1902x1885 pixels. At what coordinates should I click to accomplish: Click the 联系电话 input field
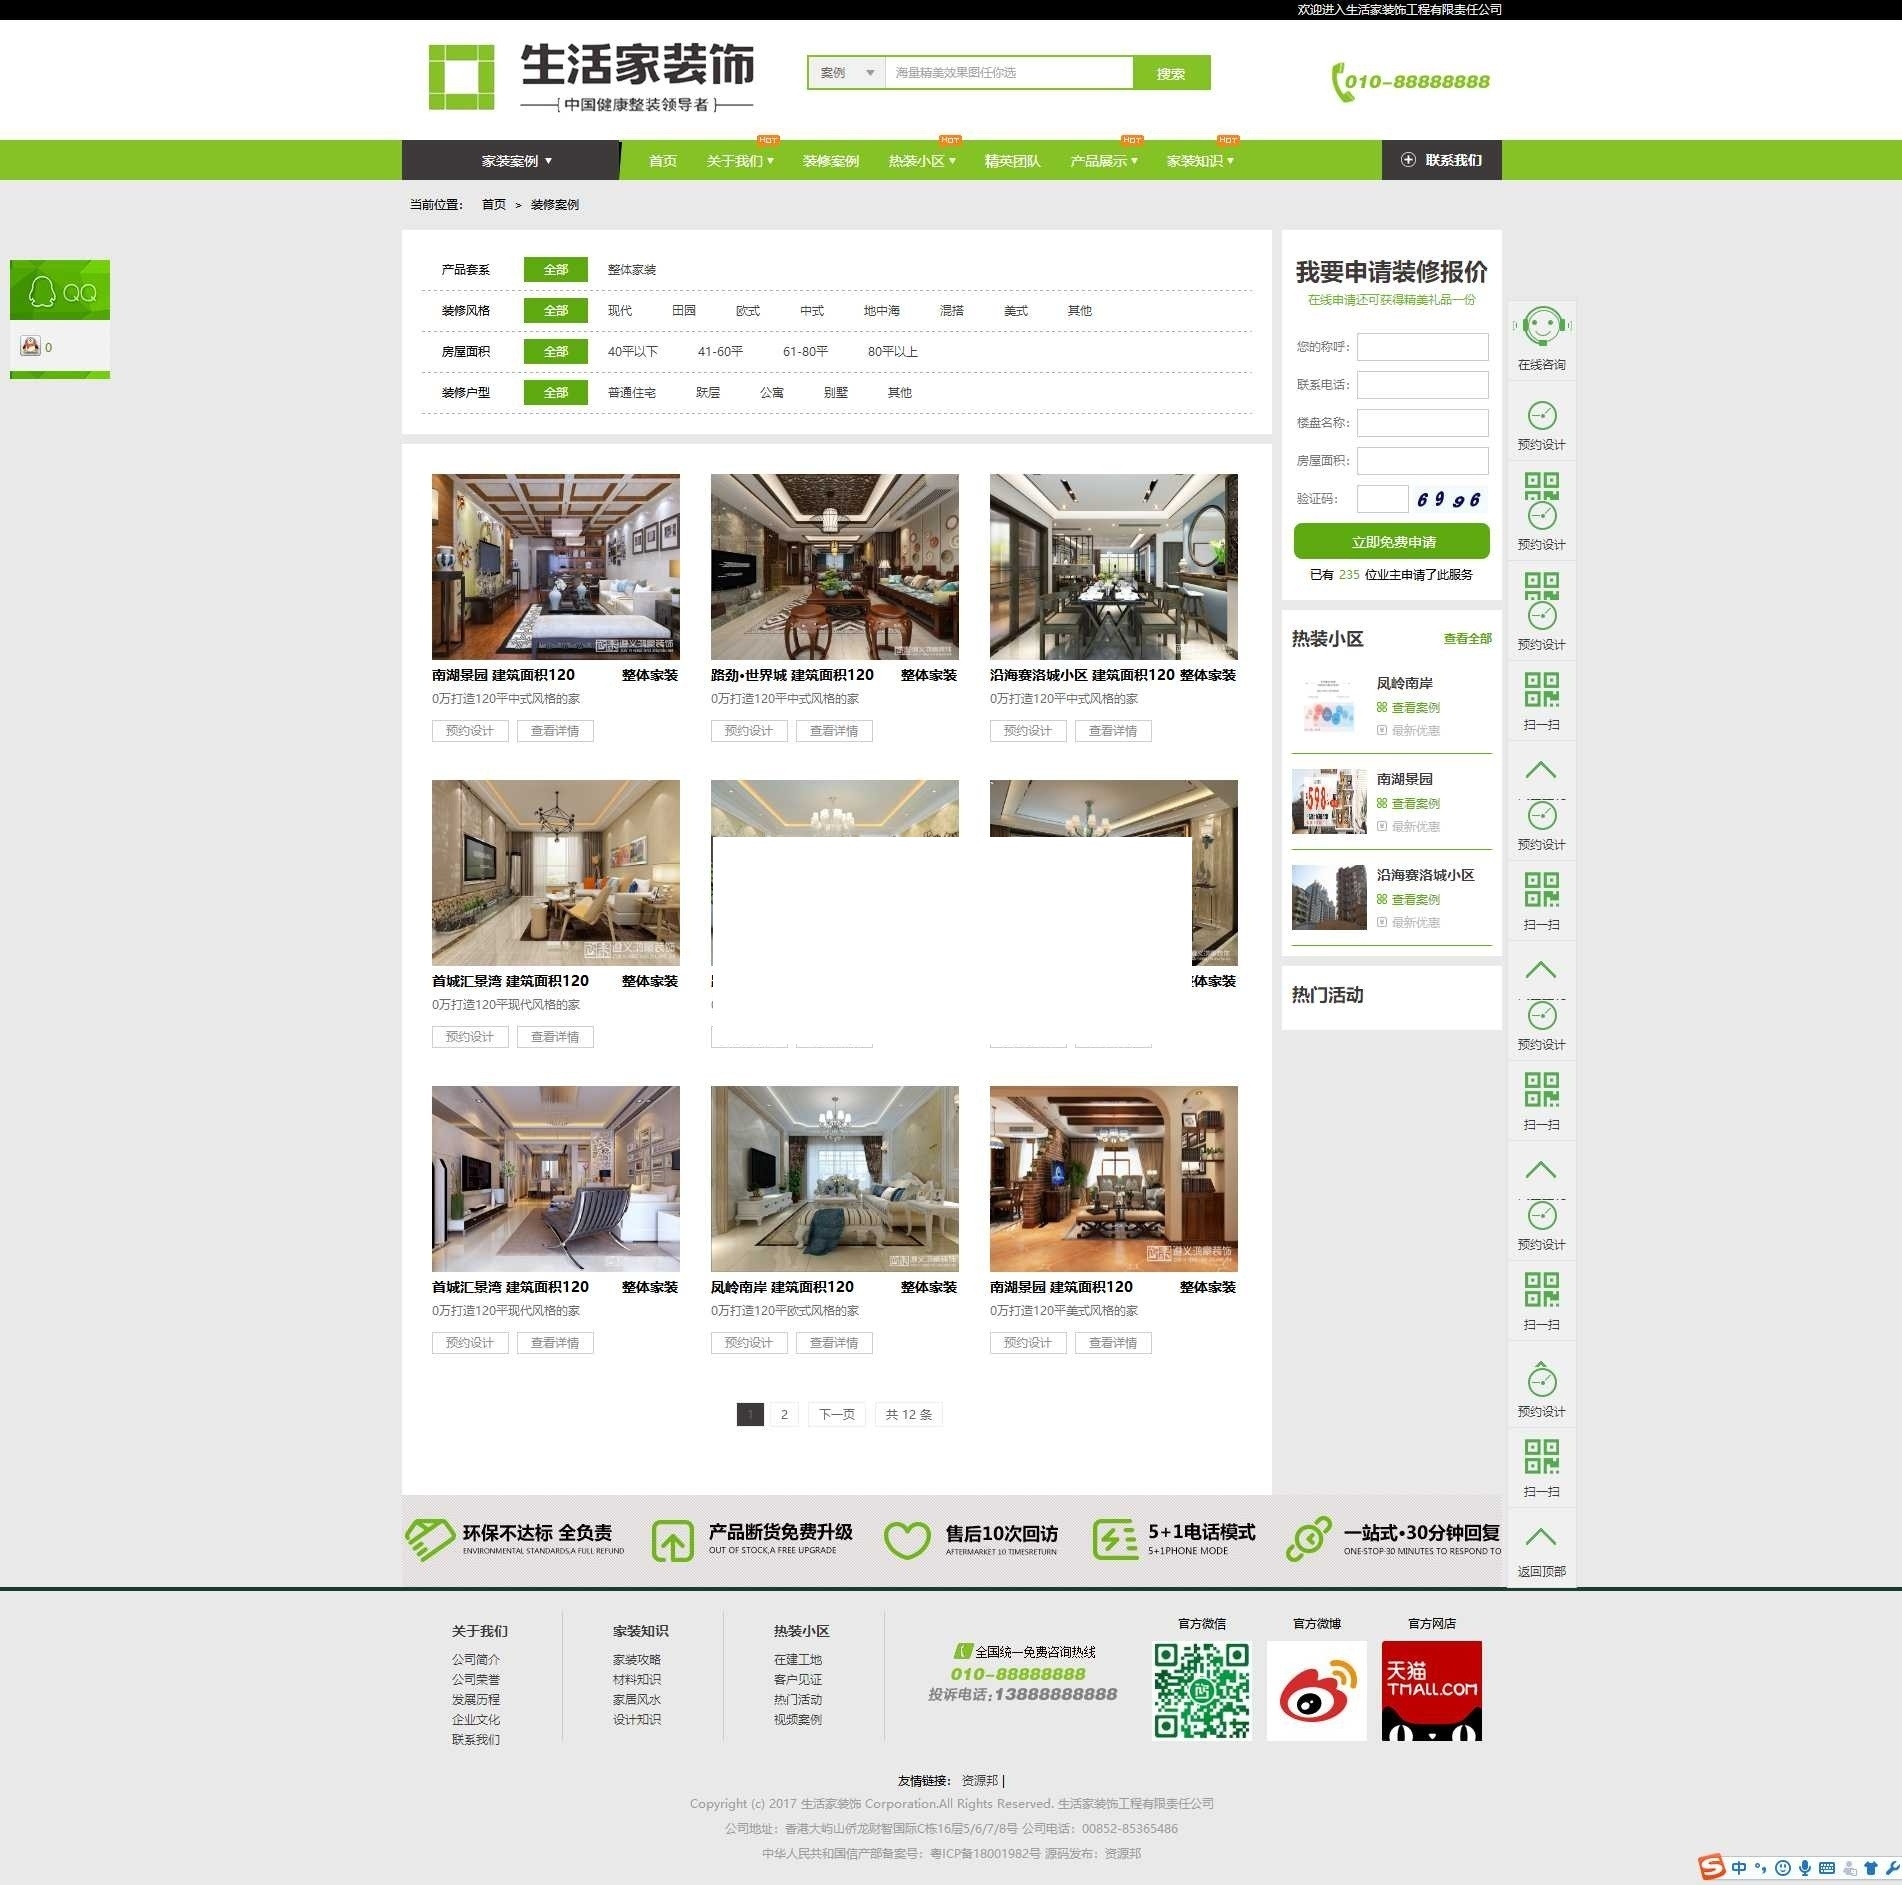pyautogui.click(x=1421, y=385)
